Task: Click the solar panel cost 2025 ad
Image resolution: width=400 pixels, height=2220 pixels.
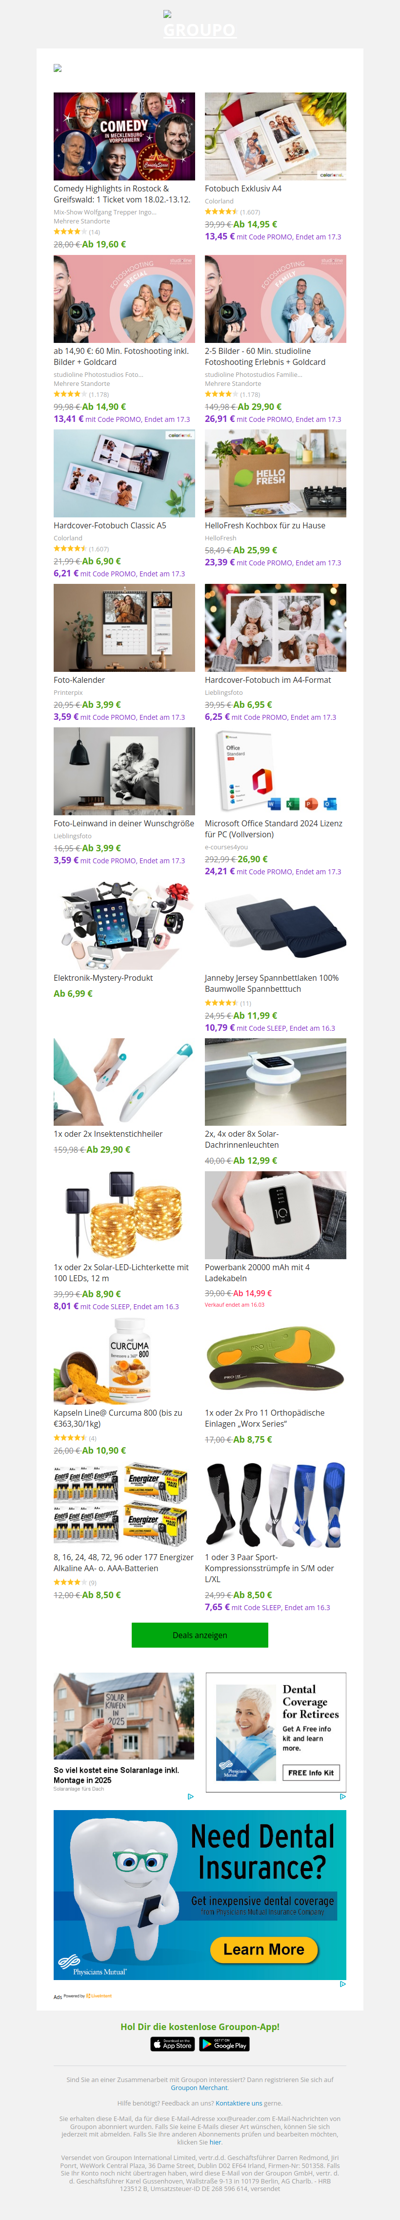Action: [x=124, y=1732]
